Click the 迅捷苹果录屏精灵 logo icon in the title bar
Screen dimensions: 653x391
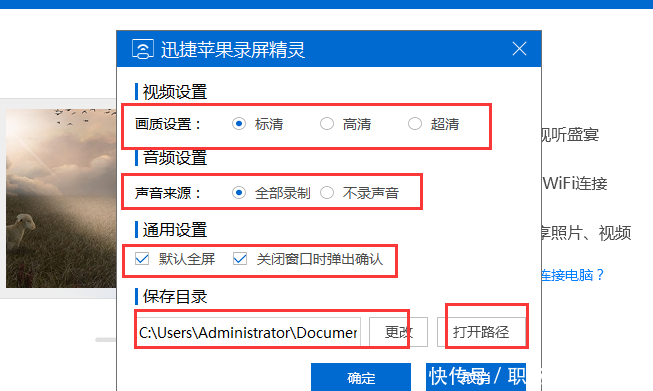pos(143,49)
